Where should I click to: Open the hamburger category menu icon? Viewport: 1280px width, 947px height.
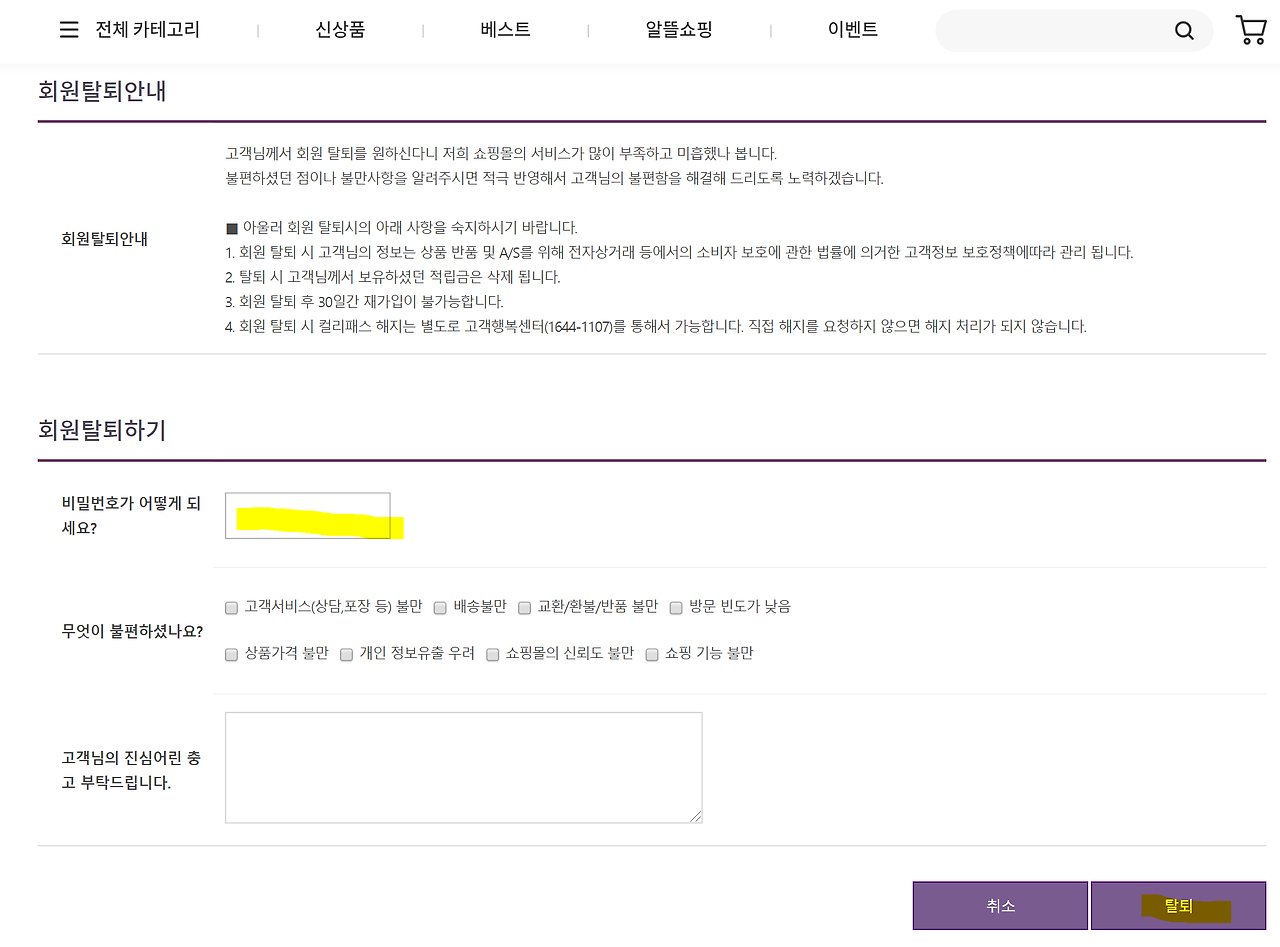click(x=68, y=29)
